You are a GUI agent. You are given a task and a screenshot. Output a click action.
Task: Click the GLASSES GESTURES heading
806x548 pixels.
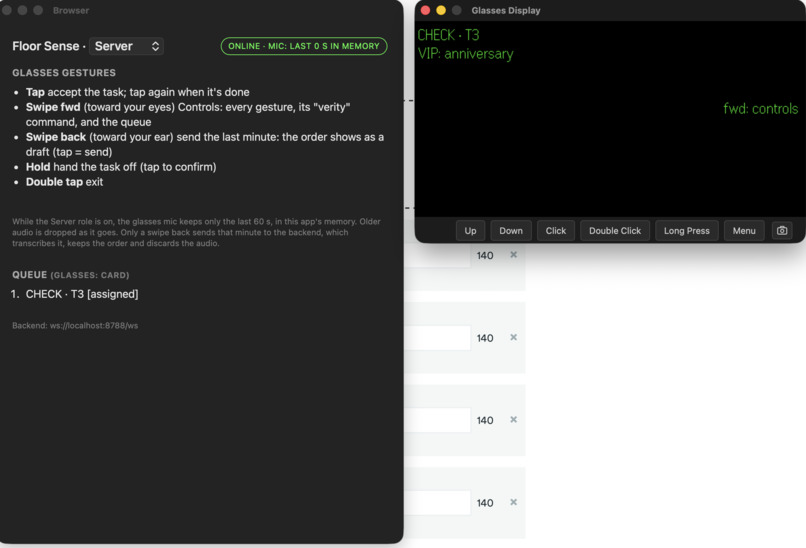coord(64,73)
